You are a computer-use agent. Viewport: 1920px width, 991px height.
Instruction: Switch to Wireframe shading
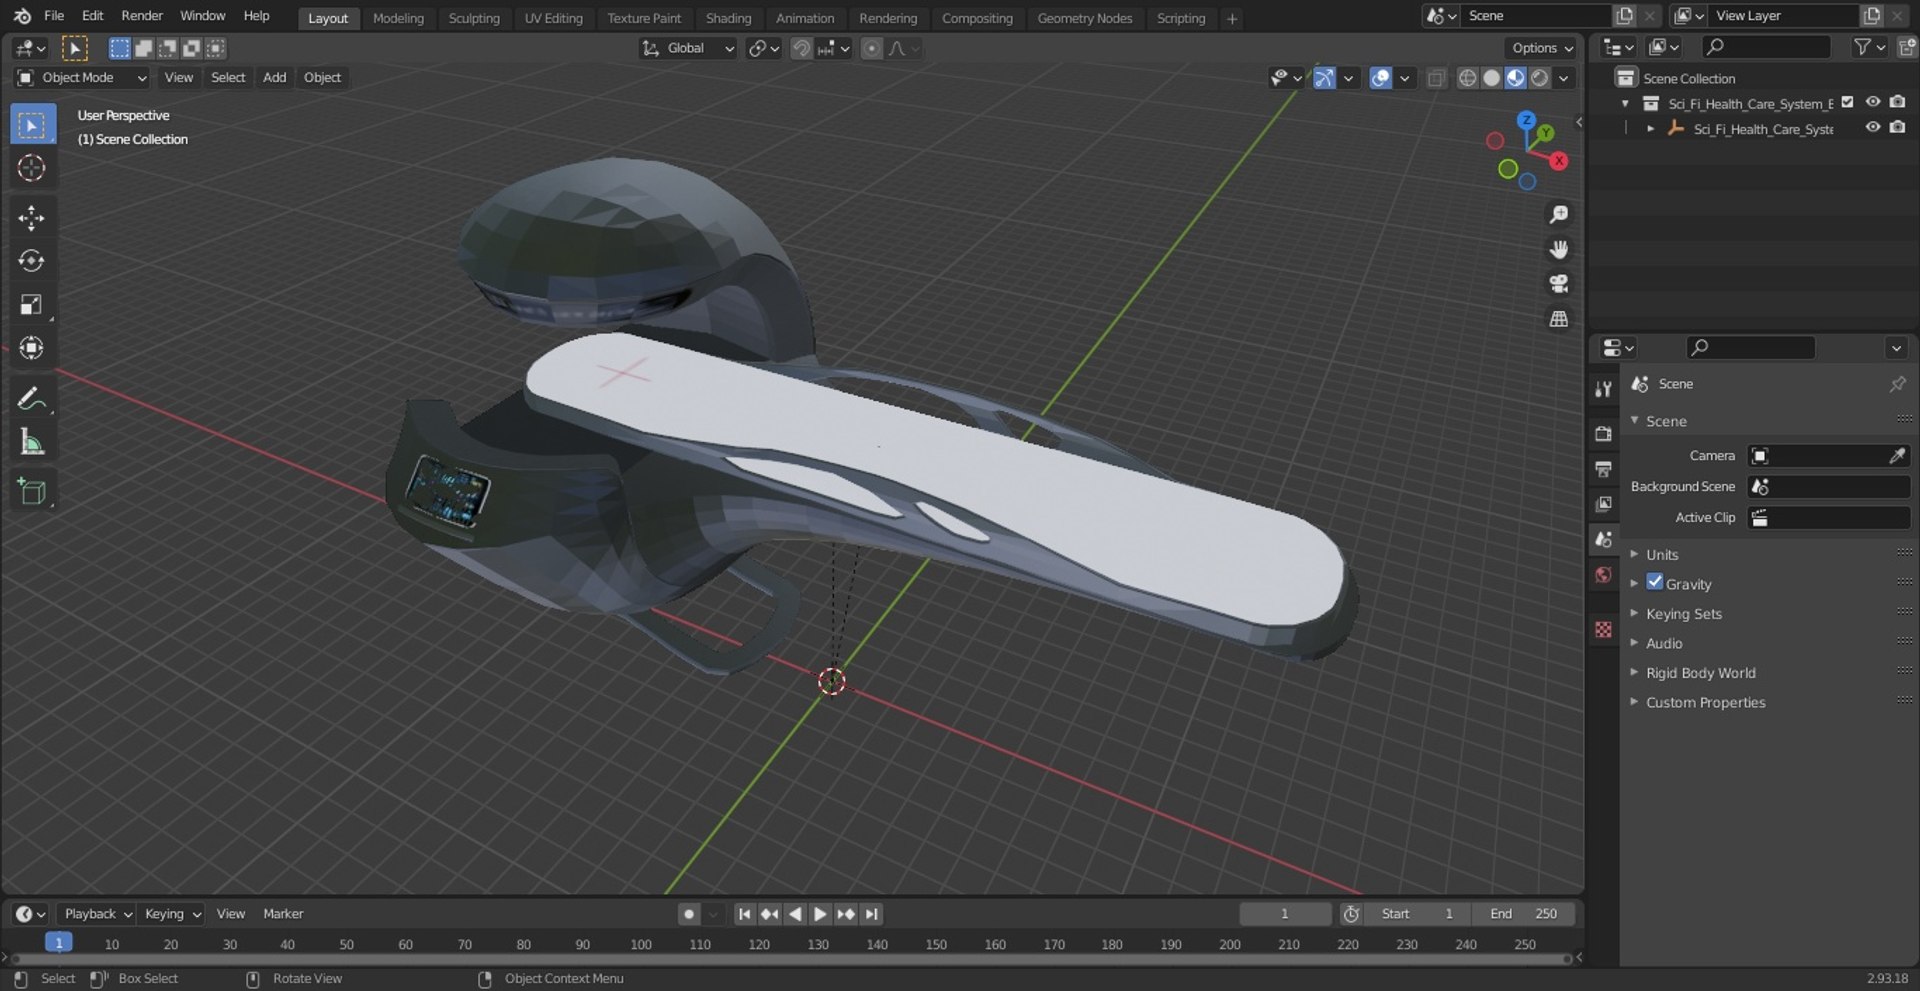point(1467,78)
